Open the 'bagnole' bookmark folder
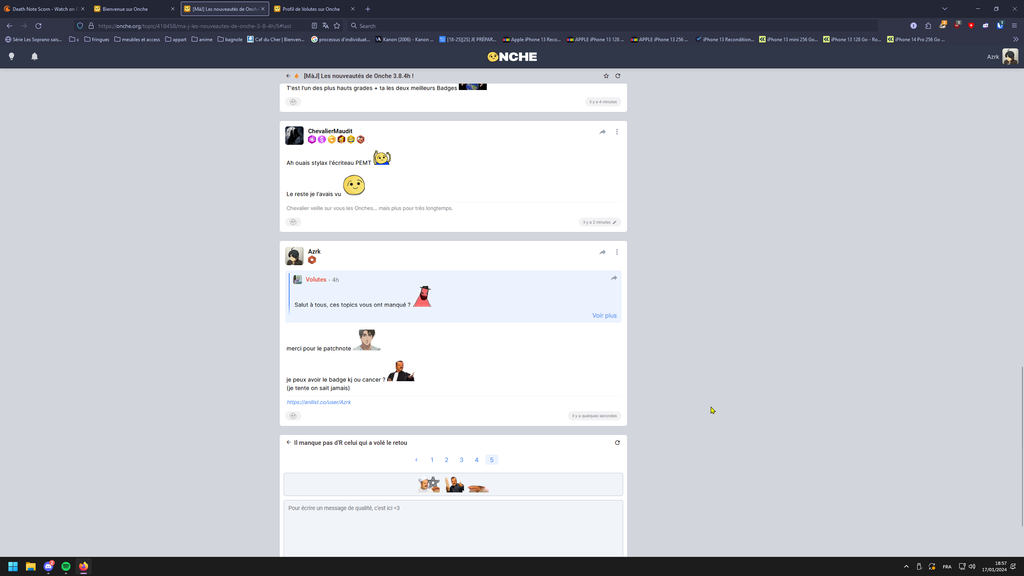This screenshot has width=1024, height=576. tap(230, 39)
